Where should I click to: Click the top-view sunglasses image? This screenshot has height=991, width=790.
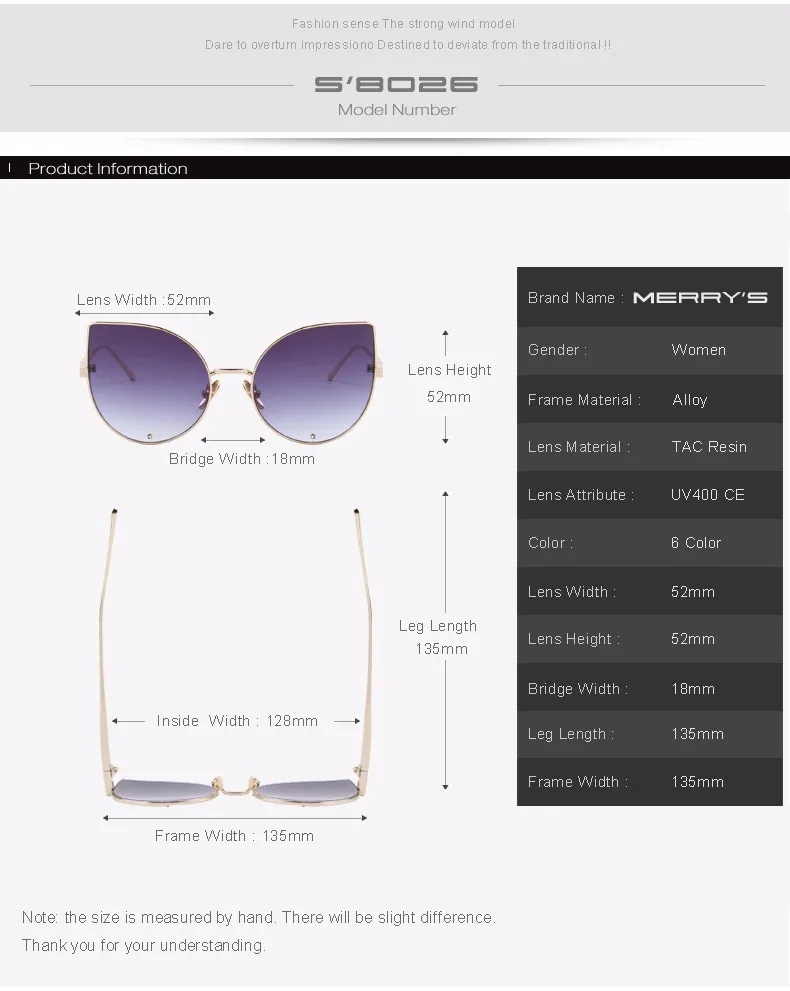click(235, 656)
